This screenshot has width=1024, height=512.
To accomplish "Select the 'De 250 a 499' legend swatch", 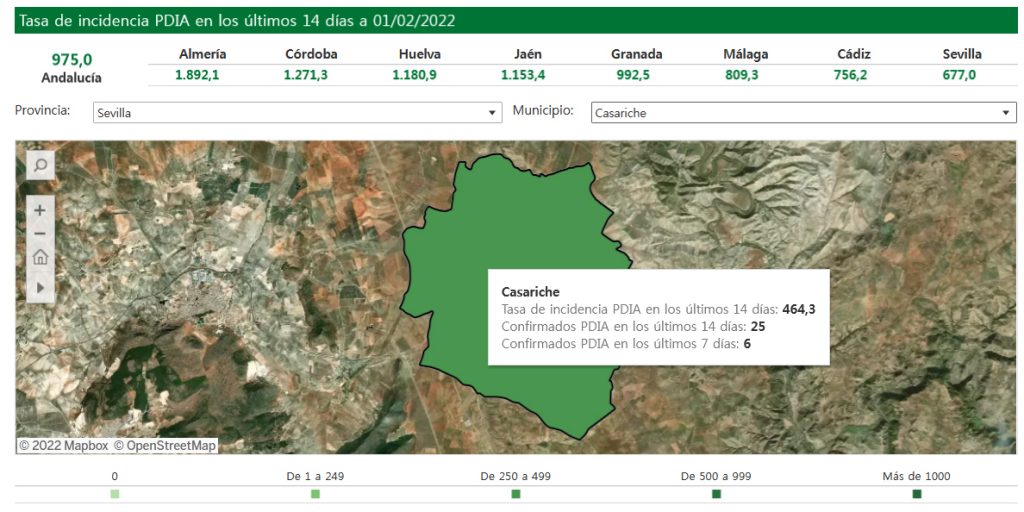I will [x=516, y=494].
